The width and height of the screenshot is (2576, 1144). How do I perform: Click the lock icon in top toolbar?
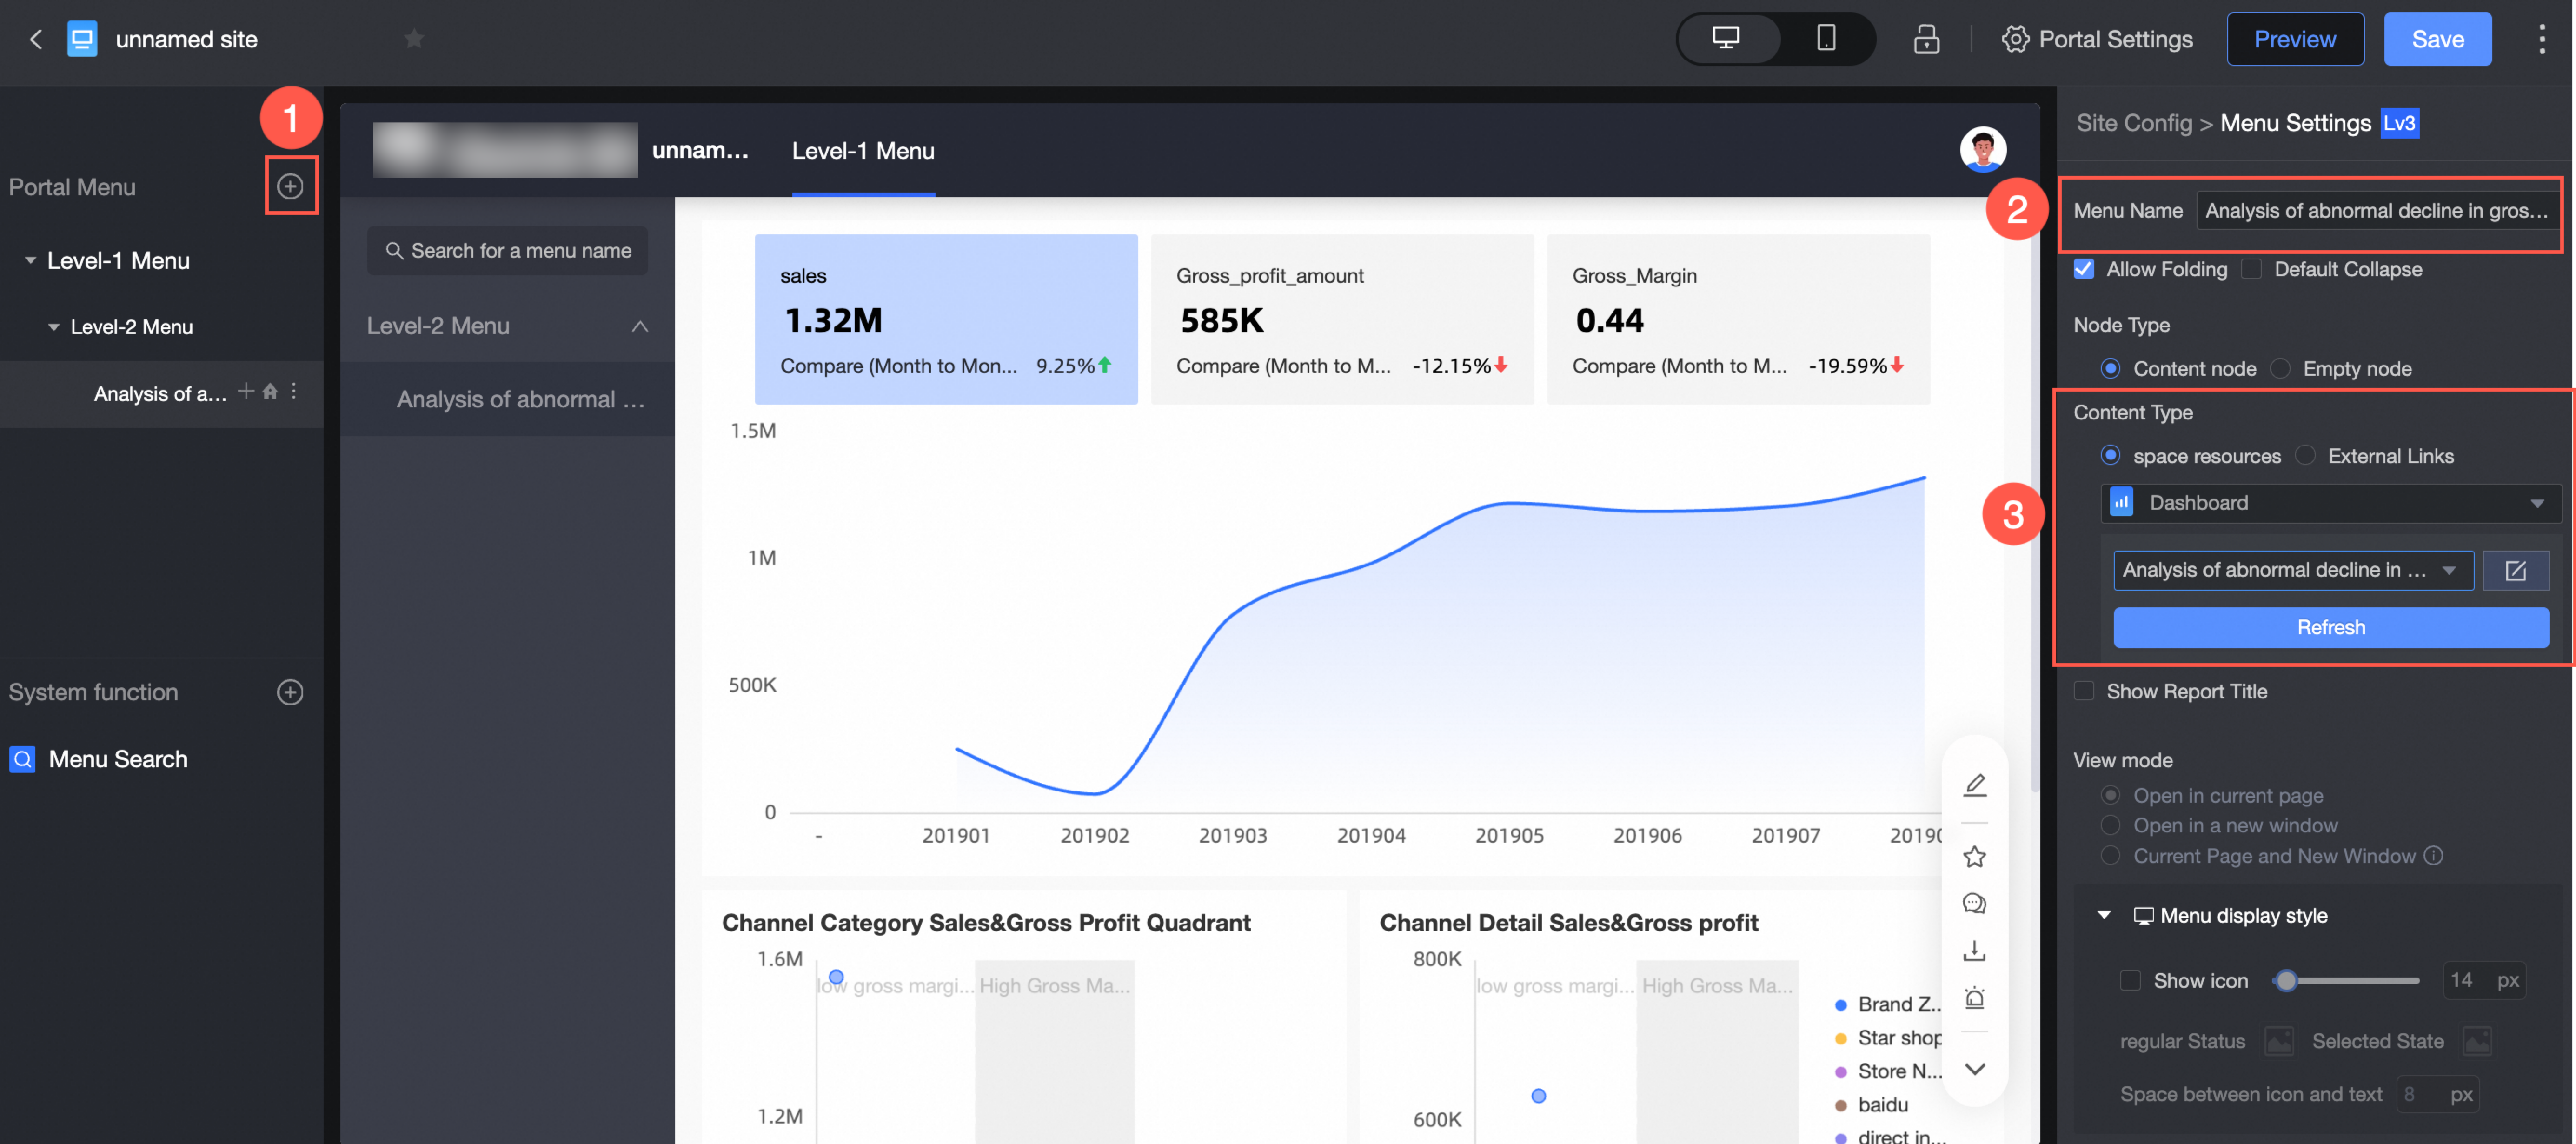tap(1925, 39)
